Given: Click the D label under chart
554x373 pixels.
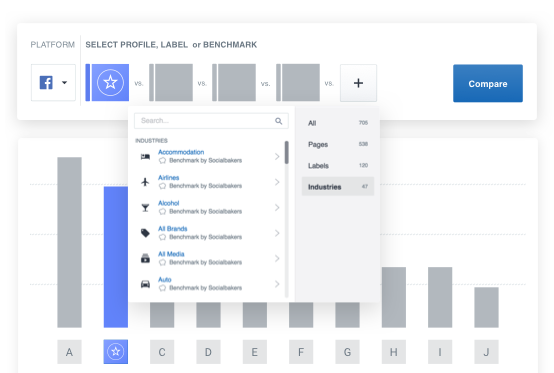Looking at the screenshot, I should [208, 352].
